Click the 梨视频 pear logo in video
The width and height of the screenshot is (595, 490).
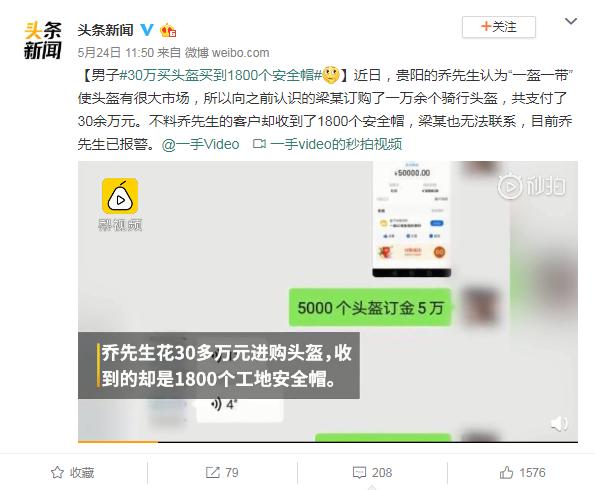[120, 196]
